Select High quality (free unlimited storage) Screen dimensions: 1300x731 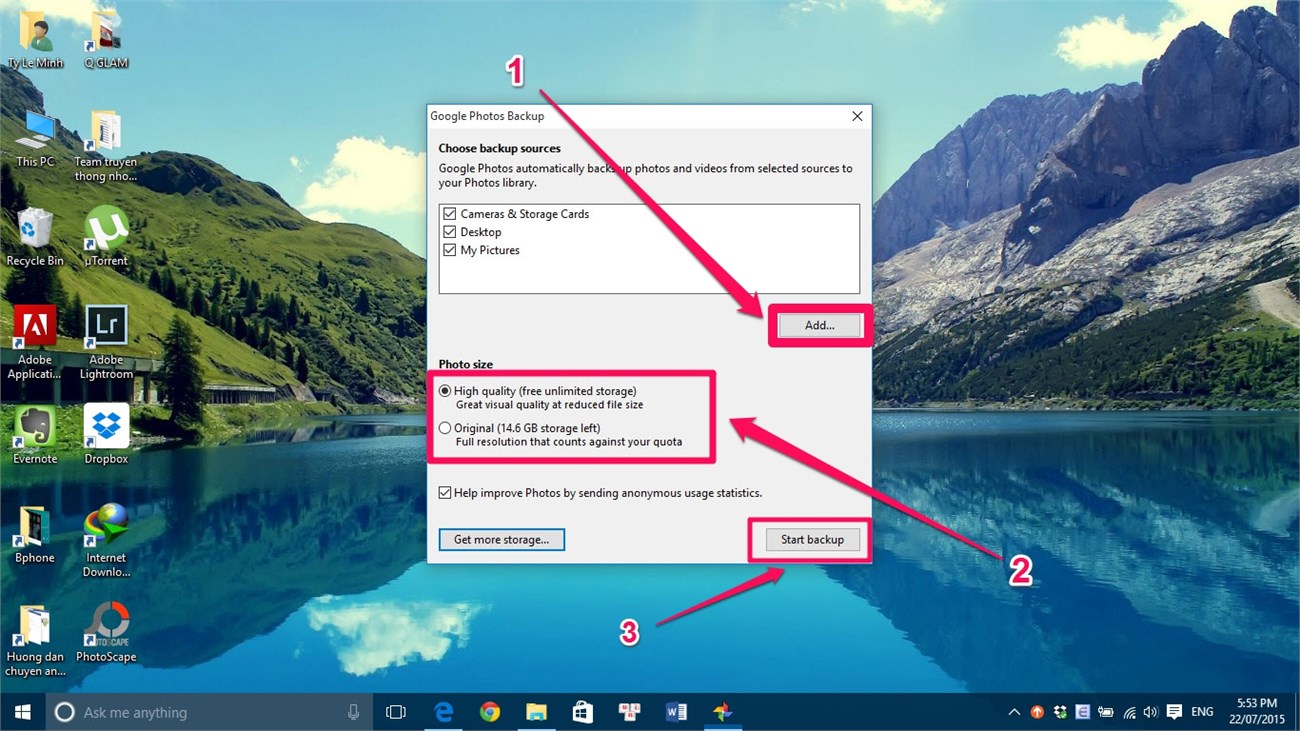[x=445, y=391]
